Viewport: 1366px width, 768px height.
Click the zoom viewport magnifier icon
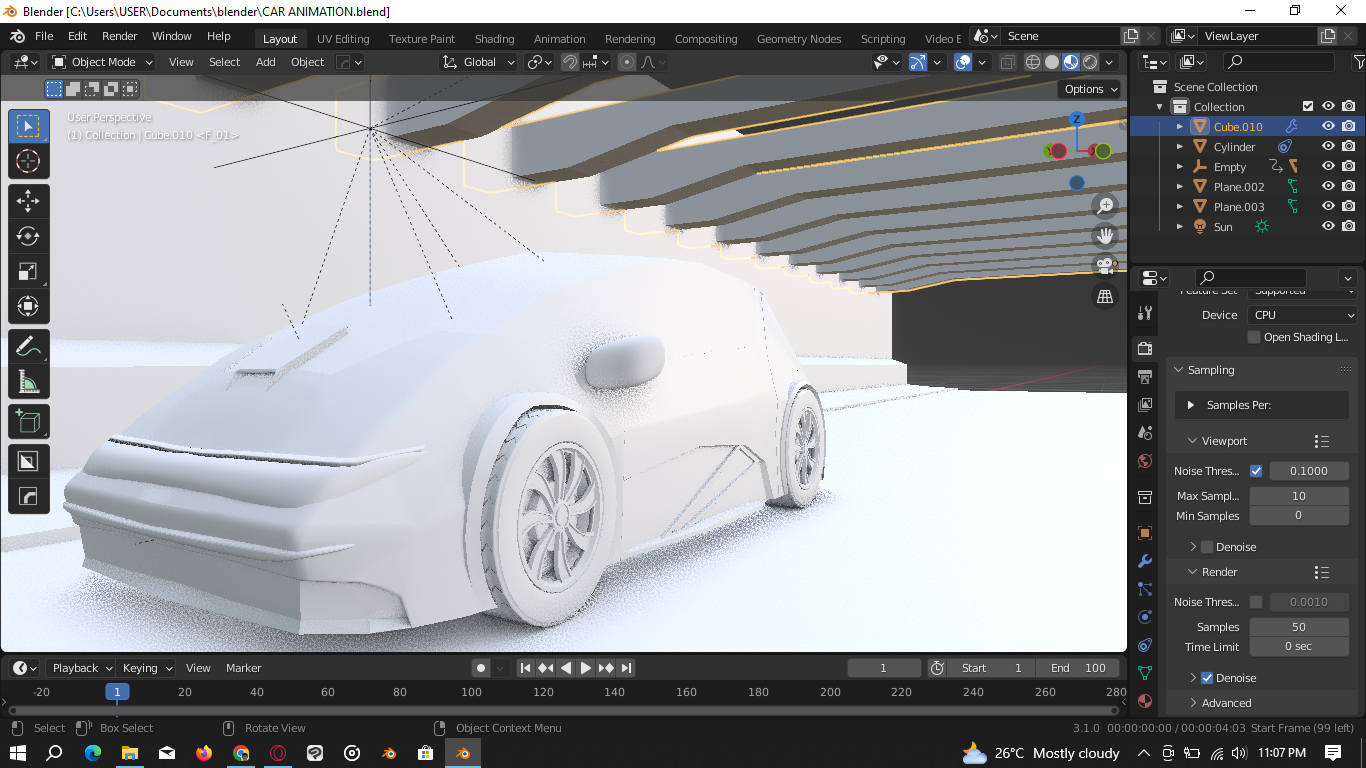pyautogui.click(x=1105, y=206)
